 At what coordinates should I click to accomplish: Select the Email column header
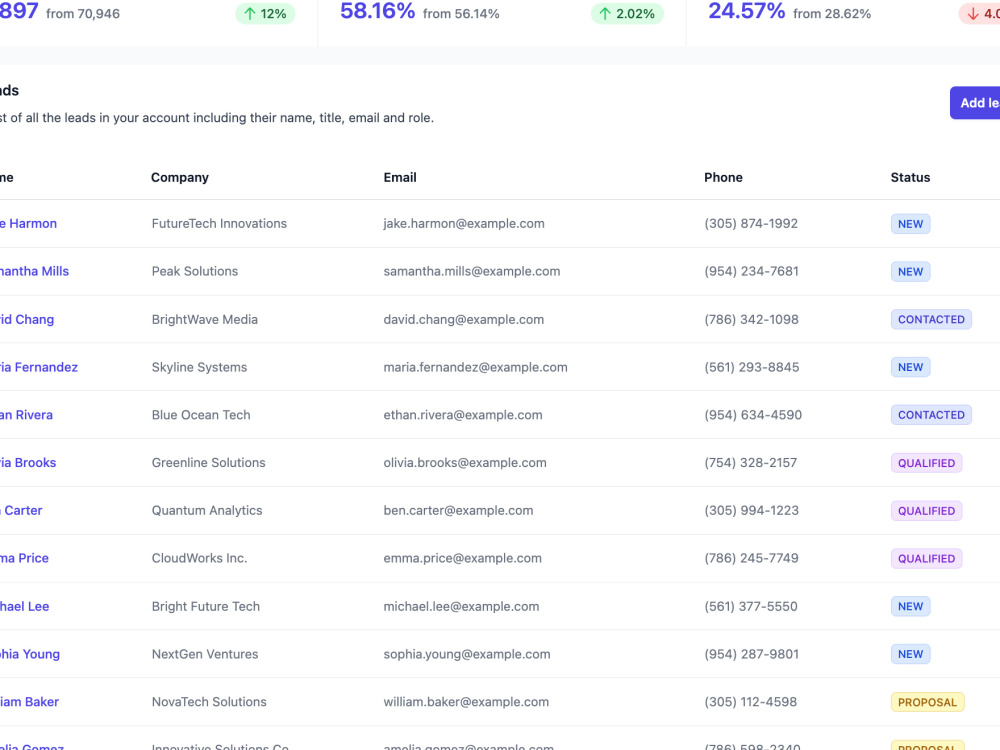click(400, 177)
